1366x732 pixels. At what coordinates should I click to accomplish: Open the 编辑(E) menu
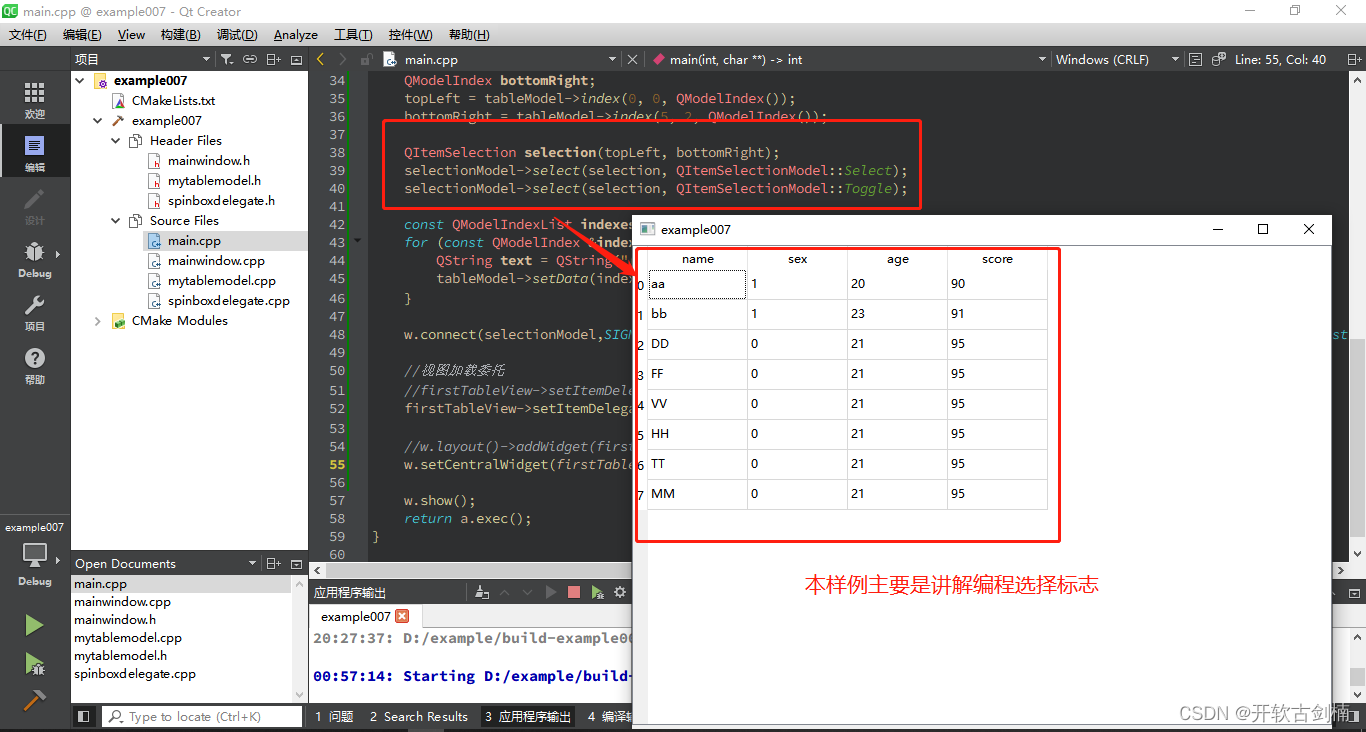pos(82,35)
